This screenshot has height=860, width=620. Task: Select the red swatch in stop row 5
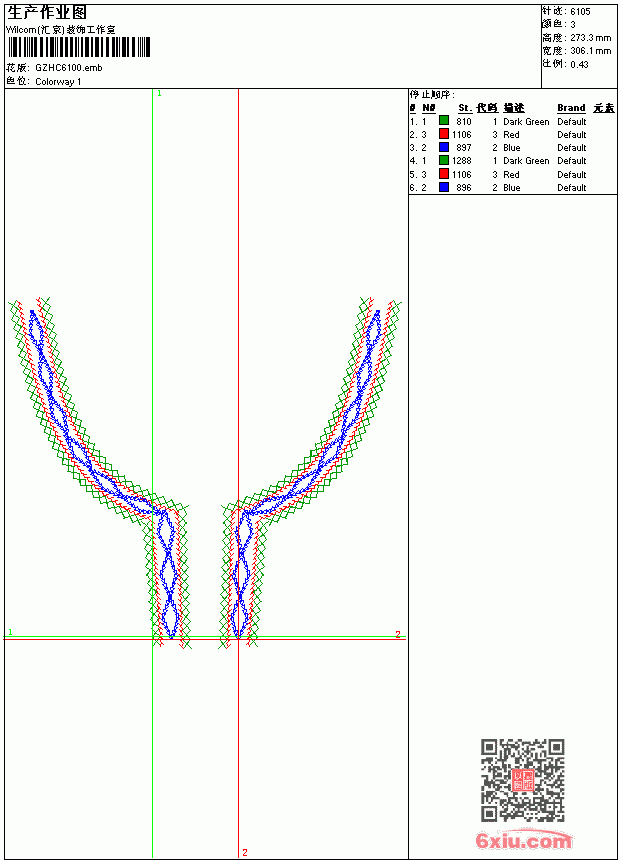[444, 174]
